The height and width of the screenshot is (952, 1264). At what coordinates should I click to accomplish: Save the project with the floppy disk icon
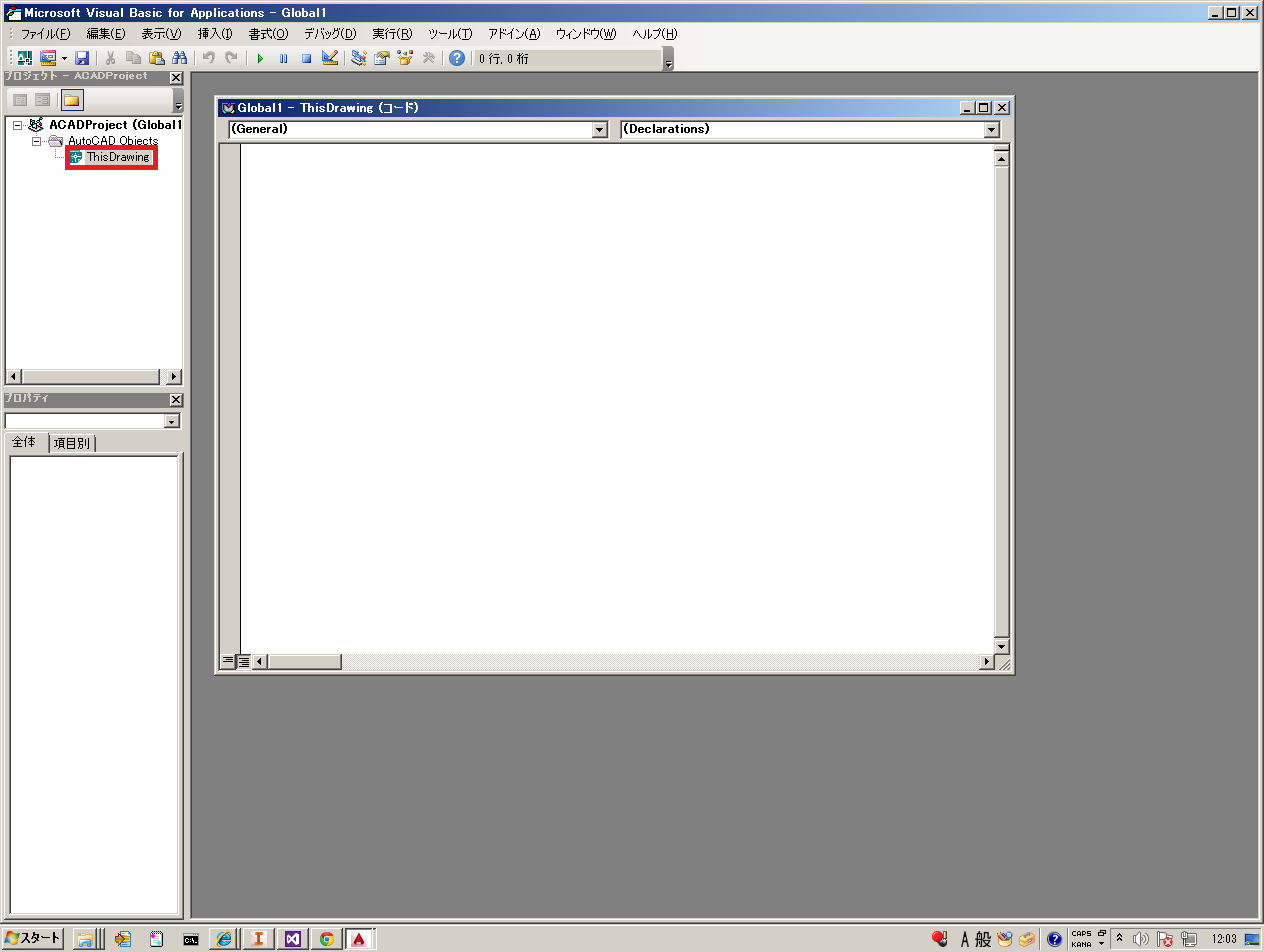(x=82, y=58)
